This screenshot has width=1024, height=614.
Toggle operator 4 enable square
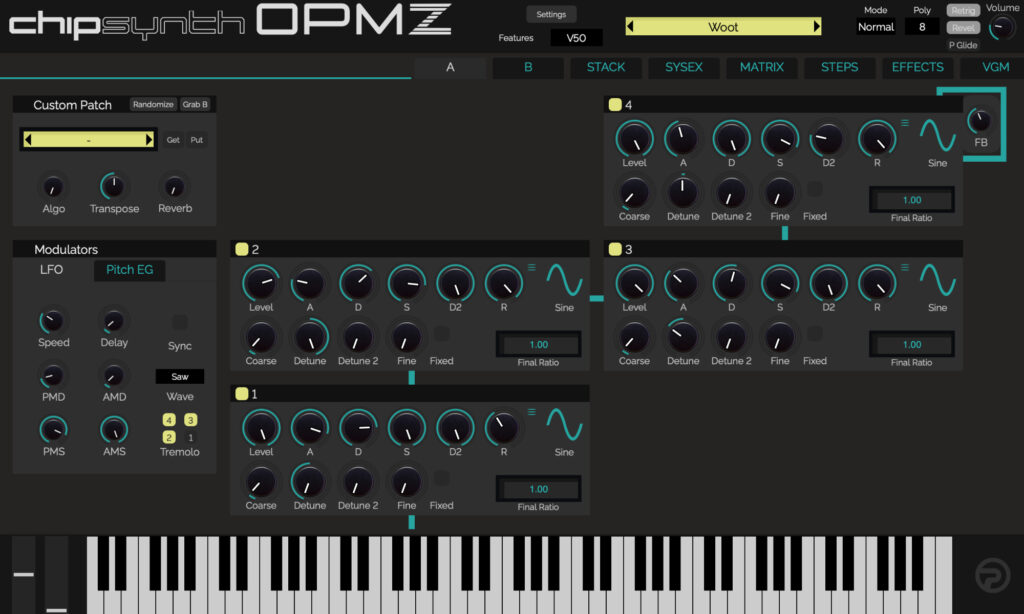(x=615, y=105)
